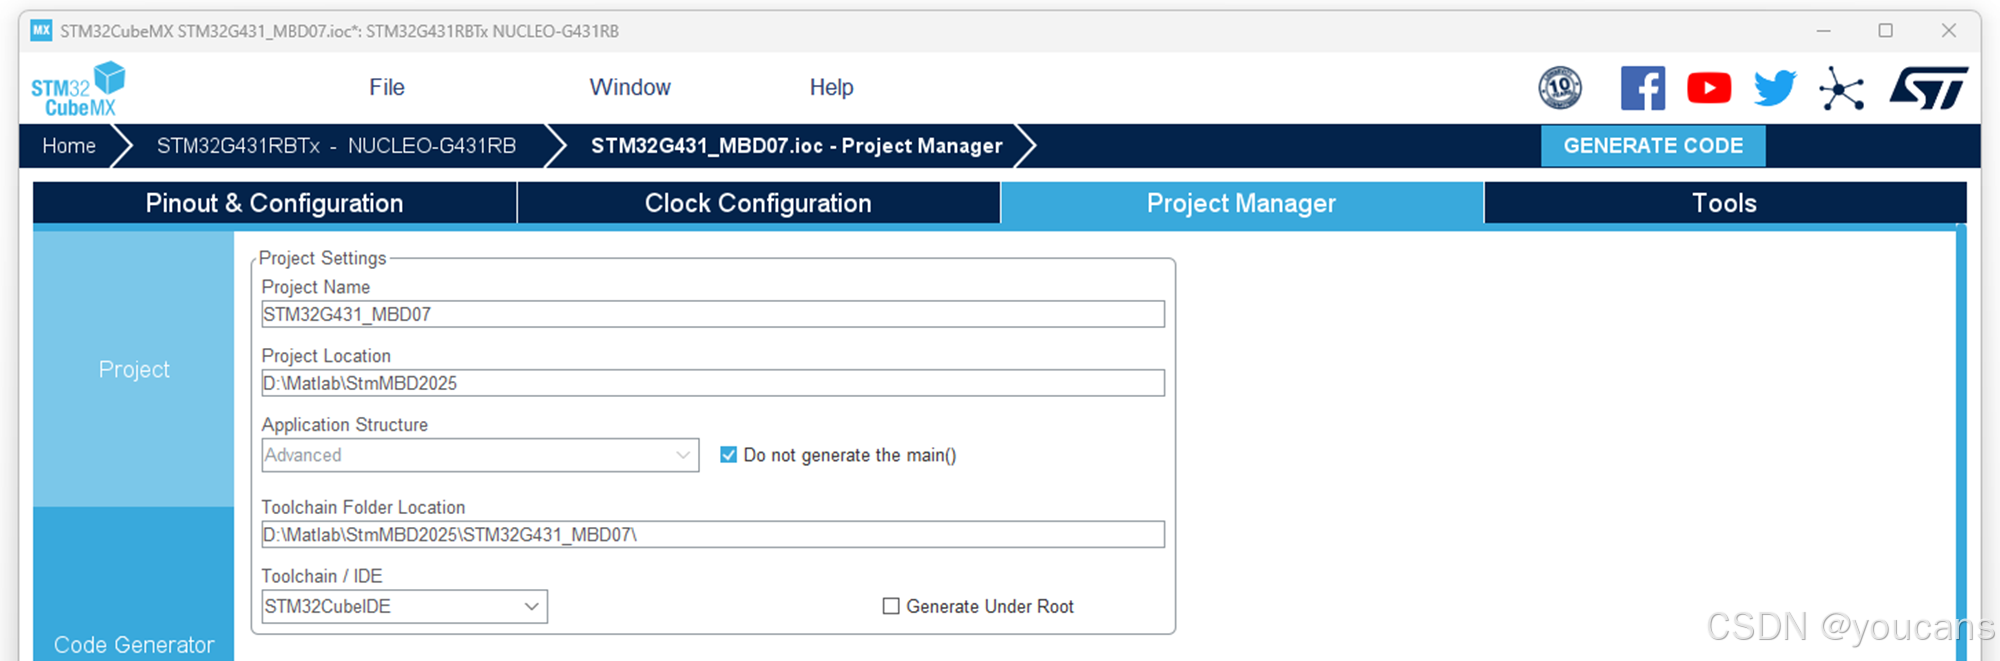Open the YouTube icon link
Screen dimensions: 2000x661
point(1709,88)
